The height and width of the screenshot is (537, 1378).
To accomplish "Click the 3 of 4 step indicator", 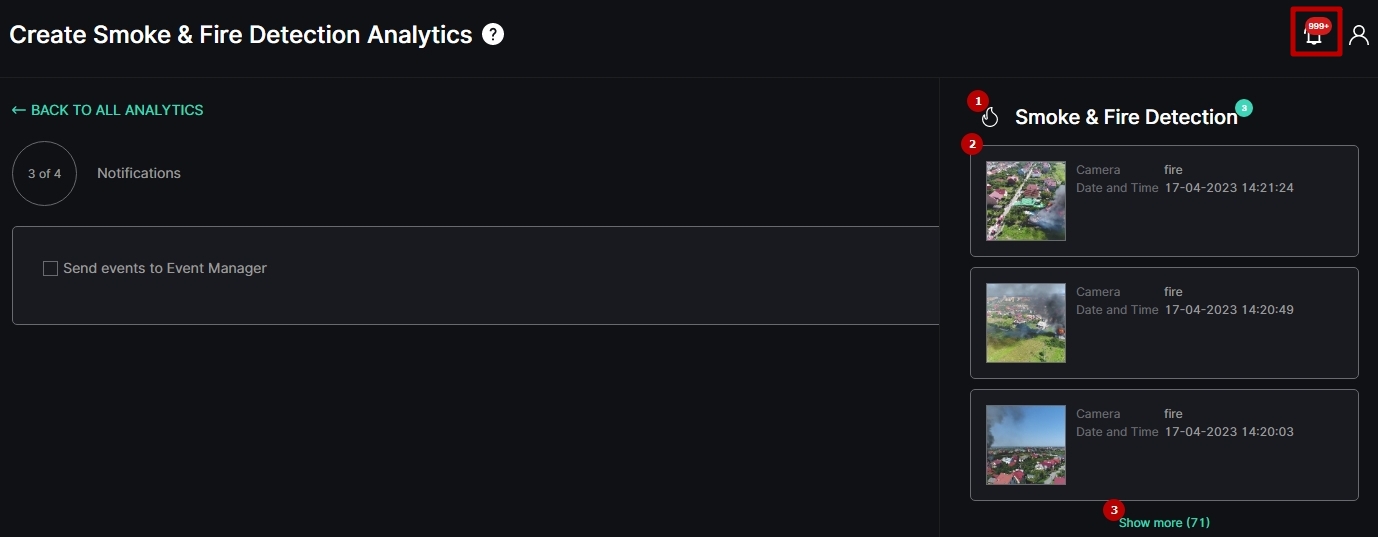I will pyautogui.click(x=44, y=173).
